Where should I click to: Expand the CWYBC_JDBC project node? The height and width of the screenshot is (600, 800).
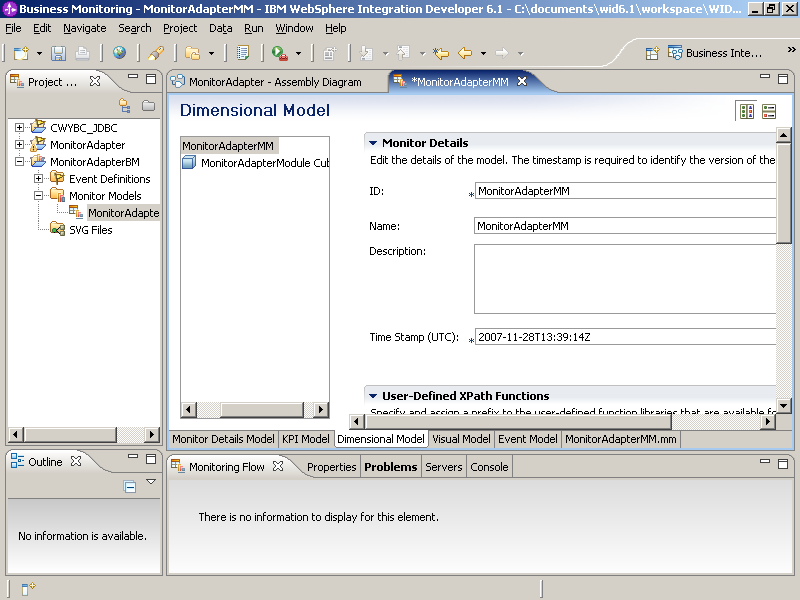coord(19,128)
